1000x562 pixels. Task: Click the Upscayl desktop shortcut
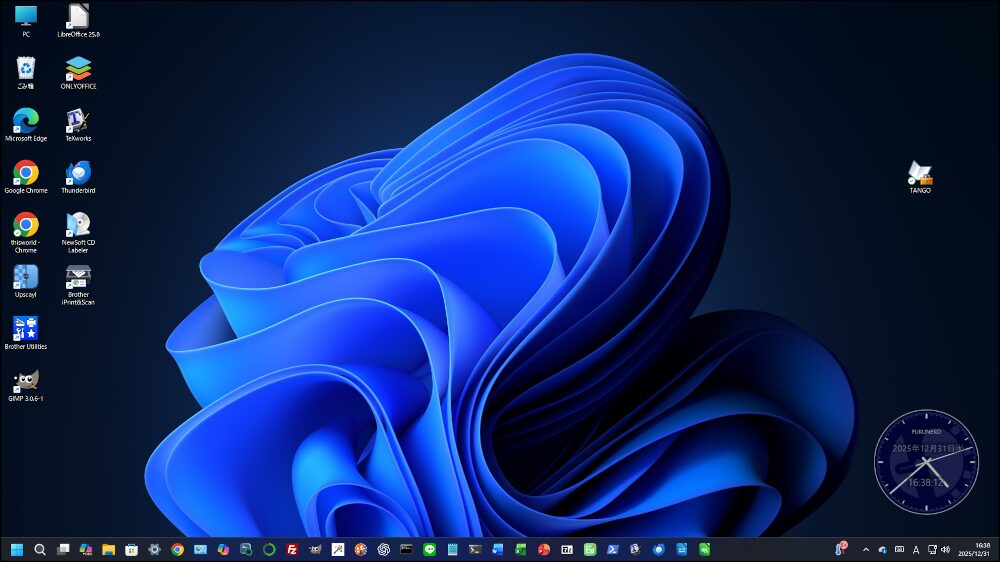pos(26,277)
